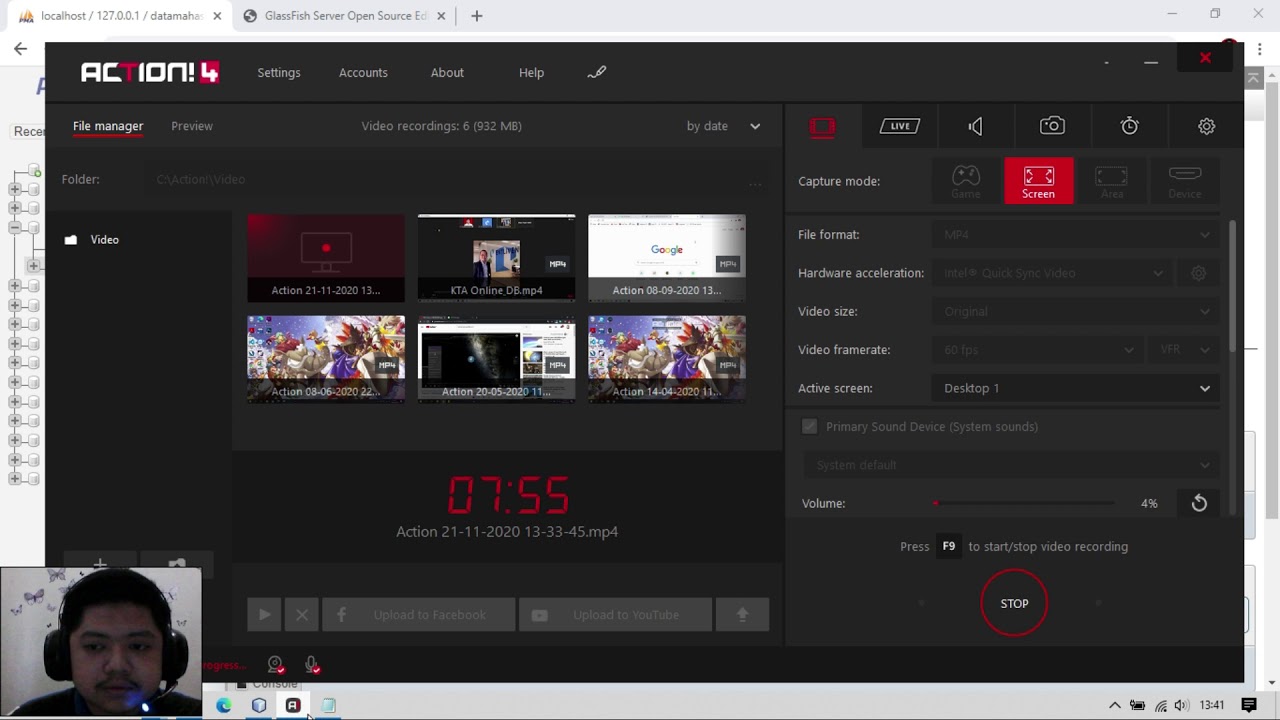Select Device capture mode
1280x720 pixels.
pyautogui.click(x=1184, y=181)
